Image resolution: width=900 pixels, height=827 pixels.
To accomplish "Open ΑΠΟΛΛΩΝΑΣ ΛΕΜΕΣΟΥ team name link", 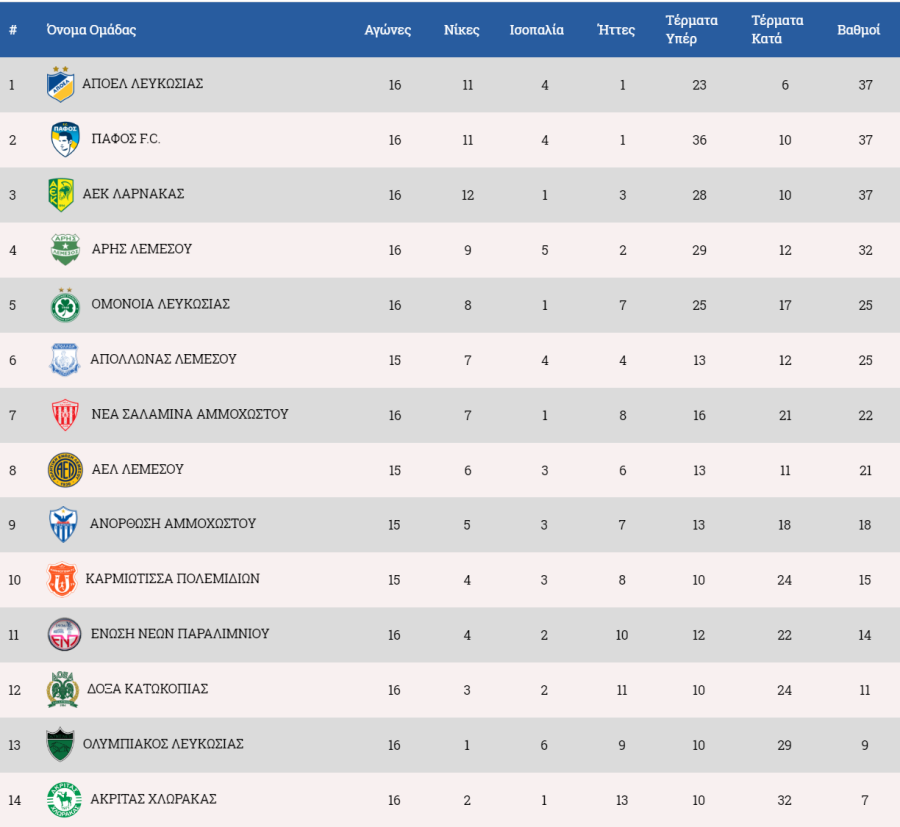I will [163, 359].
